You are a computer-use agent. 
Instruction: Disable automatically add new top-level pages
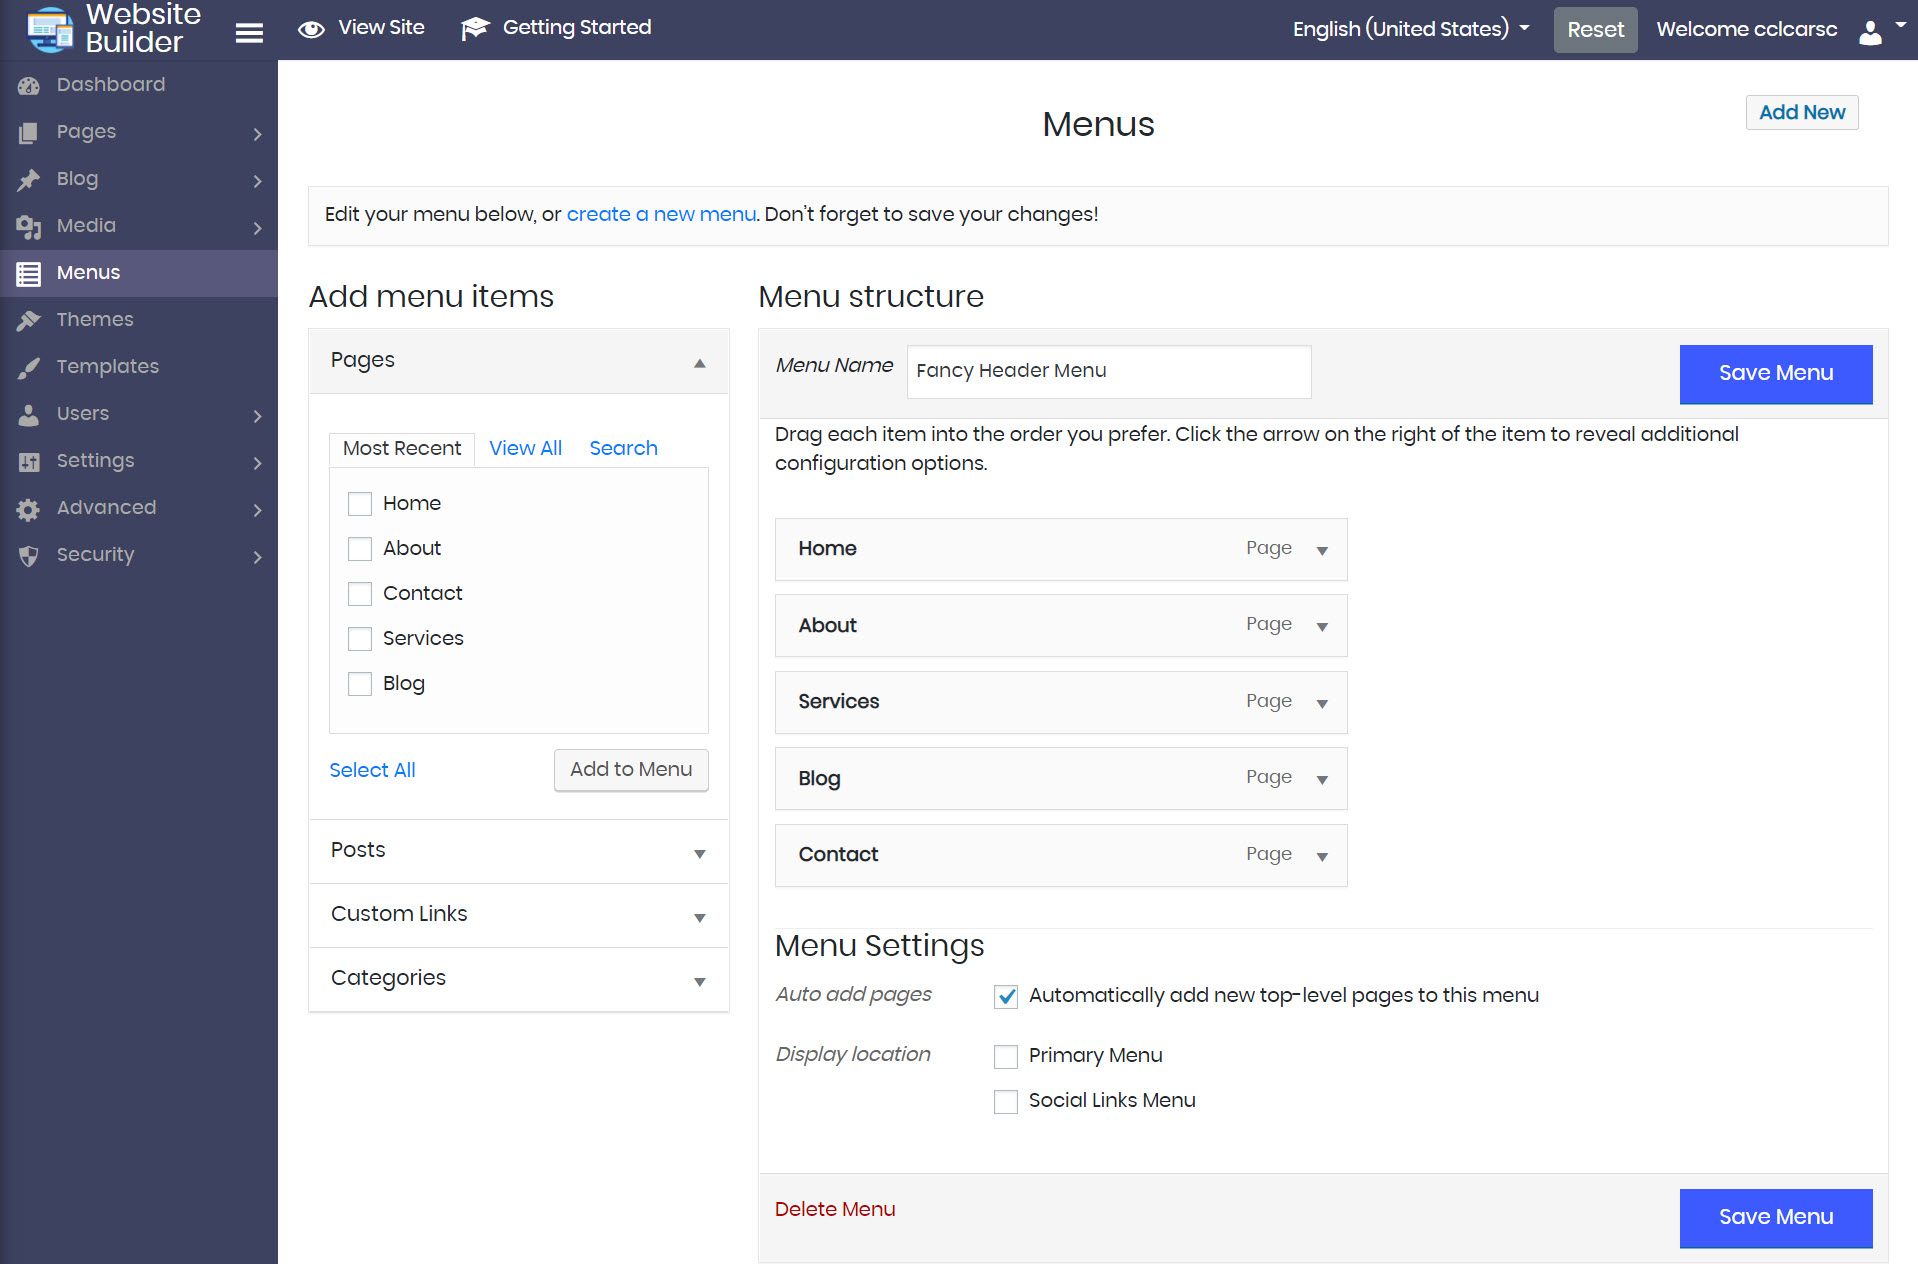coord(1006,996)
